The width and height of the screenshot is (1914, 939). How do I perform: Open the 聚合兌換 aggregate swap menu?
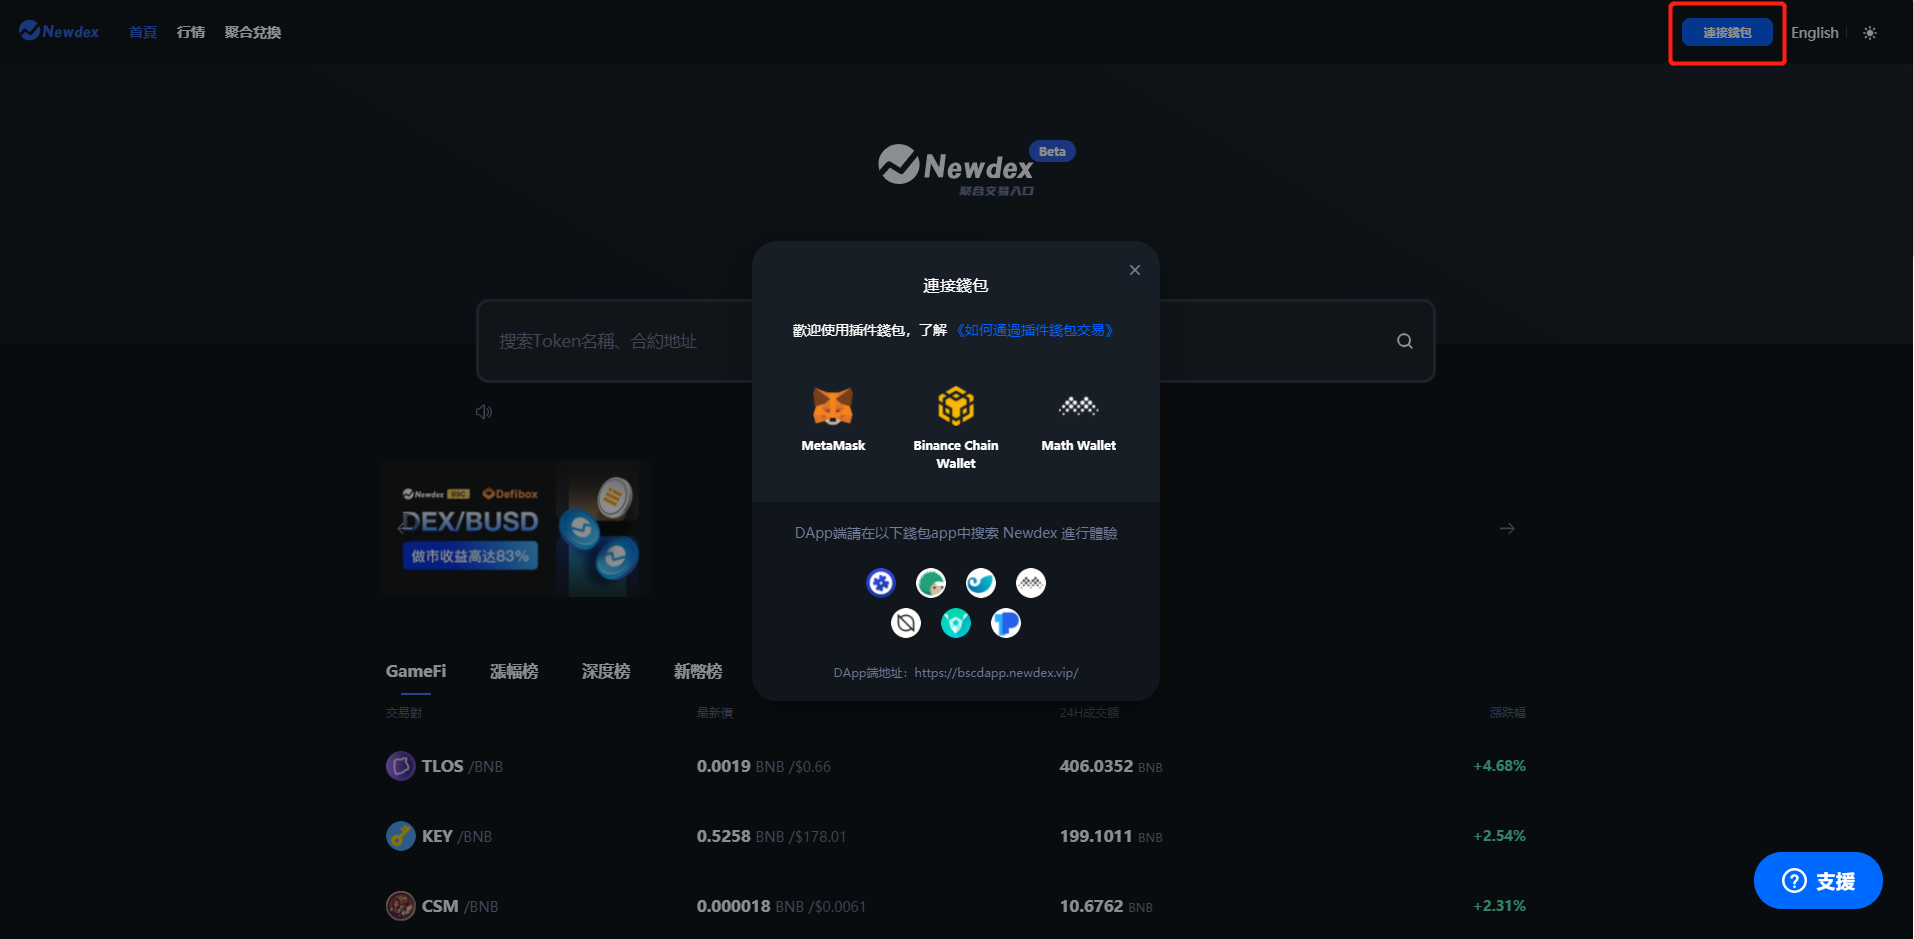[253, 32]
